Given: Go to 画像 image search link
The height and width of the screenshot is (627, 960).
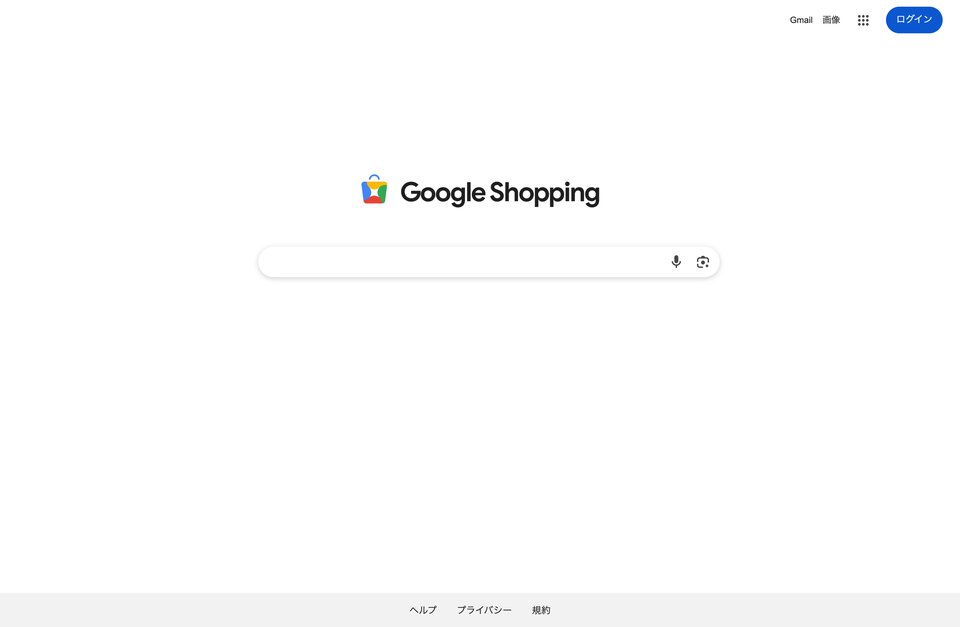Looking at the screenshot, I should (831, 20).
